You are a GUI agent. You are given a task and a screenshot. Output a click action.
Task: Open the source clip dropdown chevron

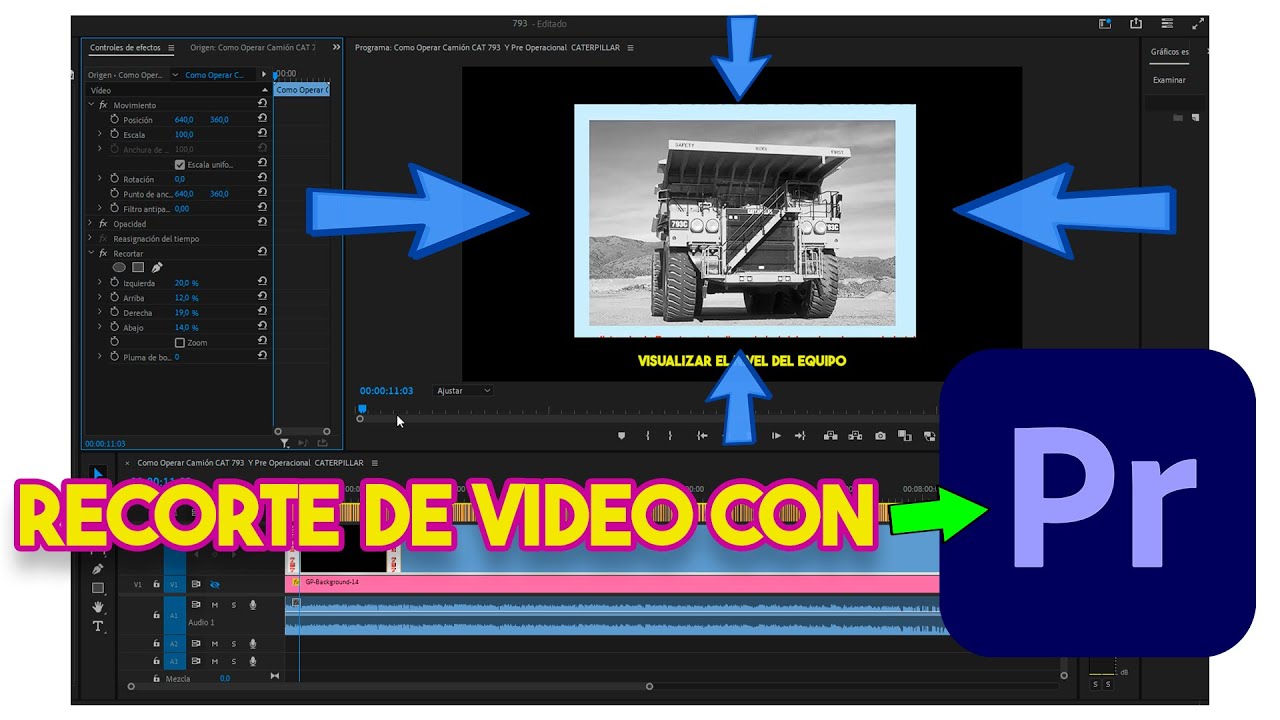175,75
